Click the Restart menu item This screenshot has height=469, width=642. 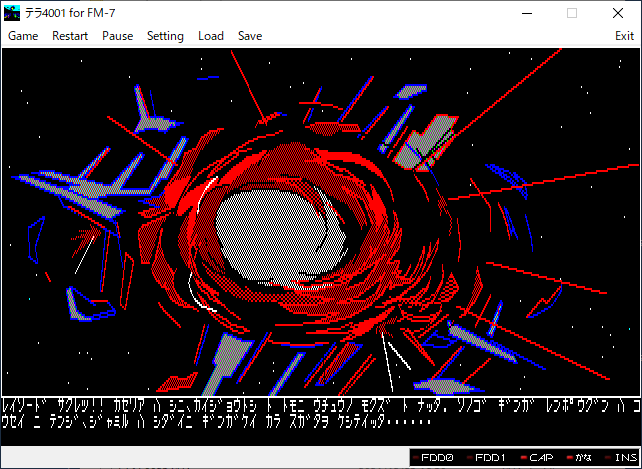pyautogui.click(x=70, y=36)
